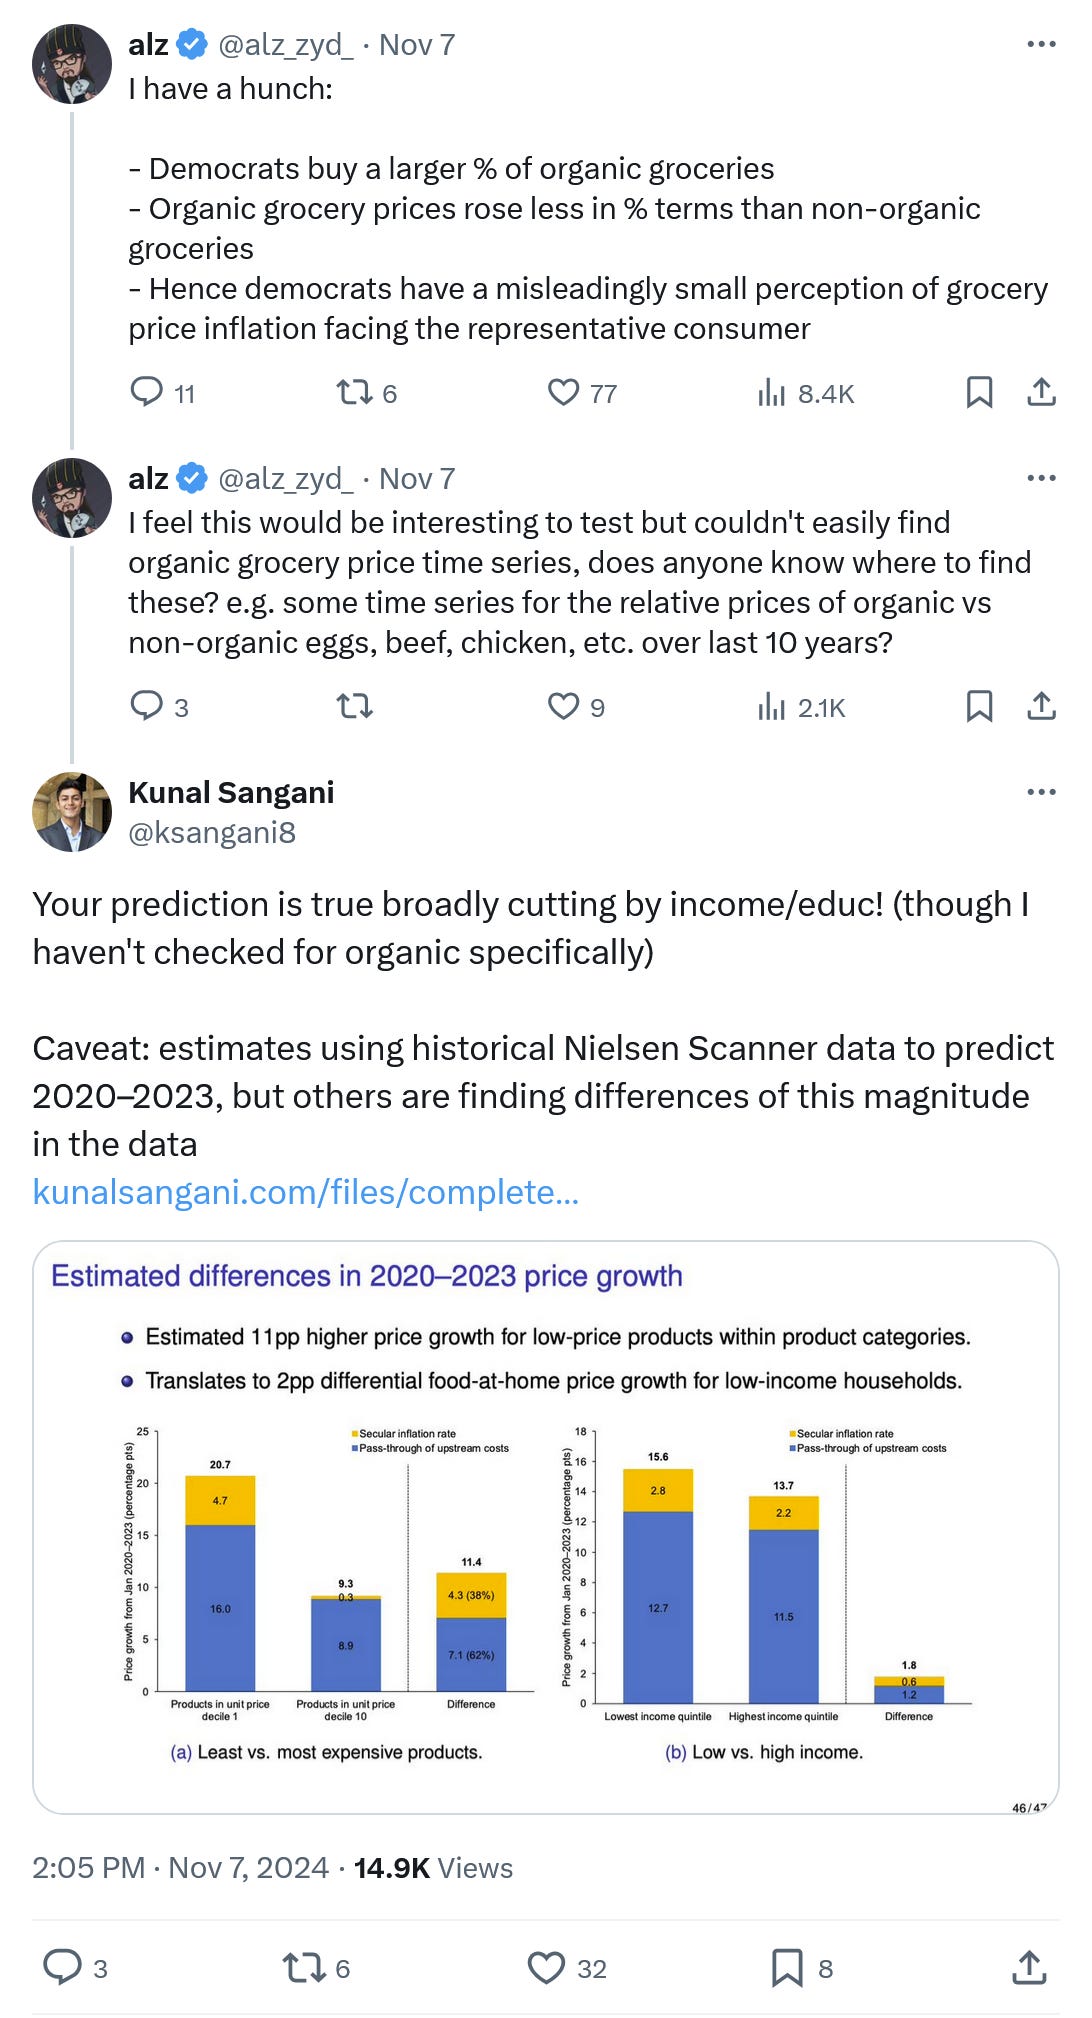Reply to alz's first hunch tweet

coord(147,392)
